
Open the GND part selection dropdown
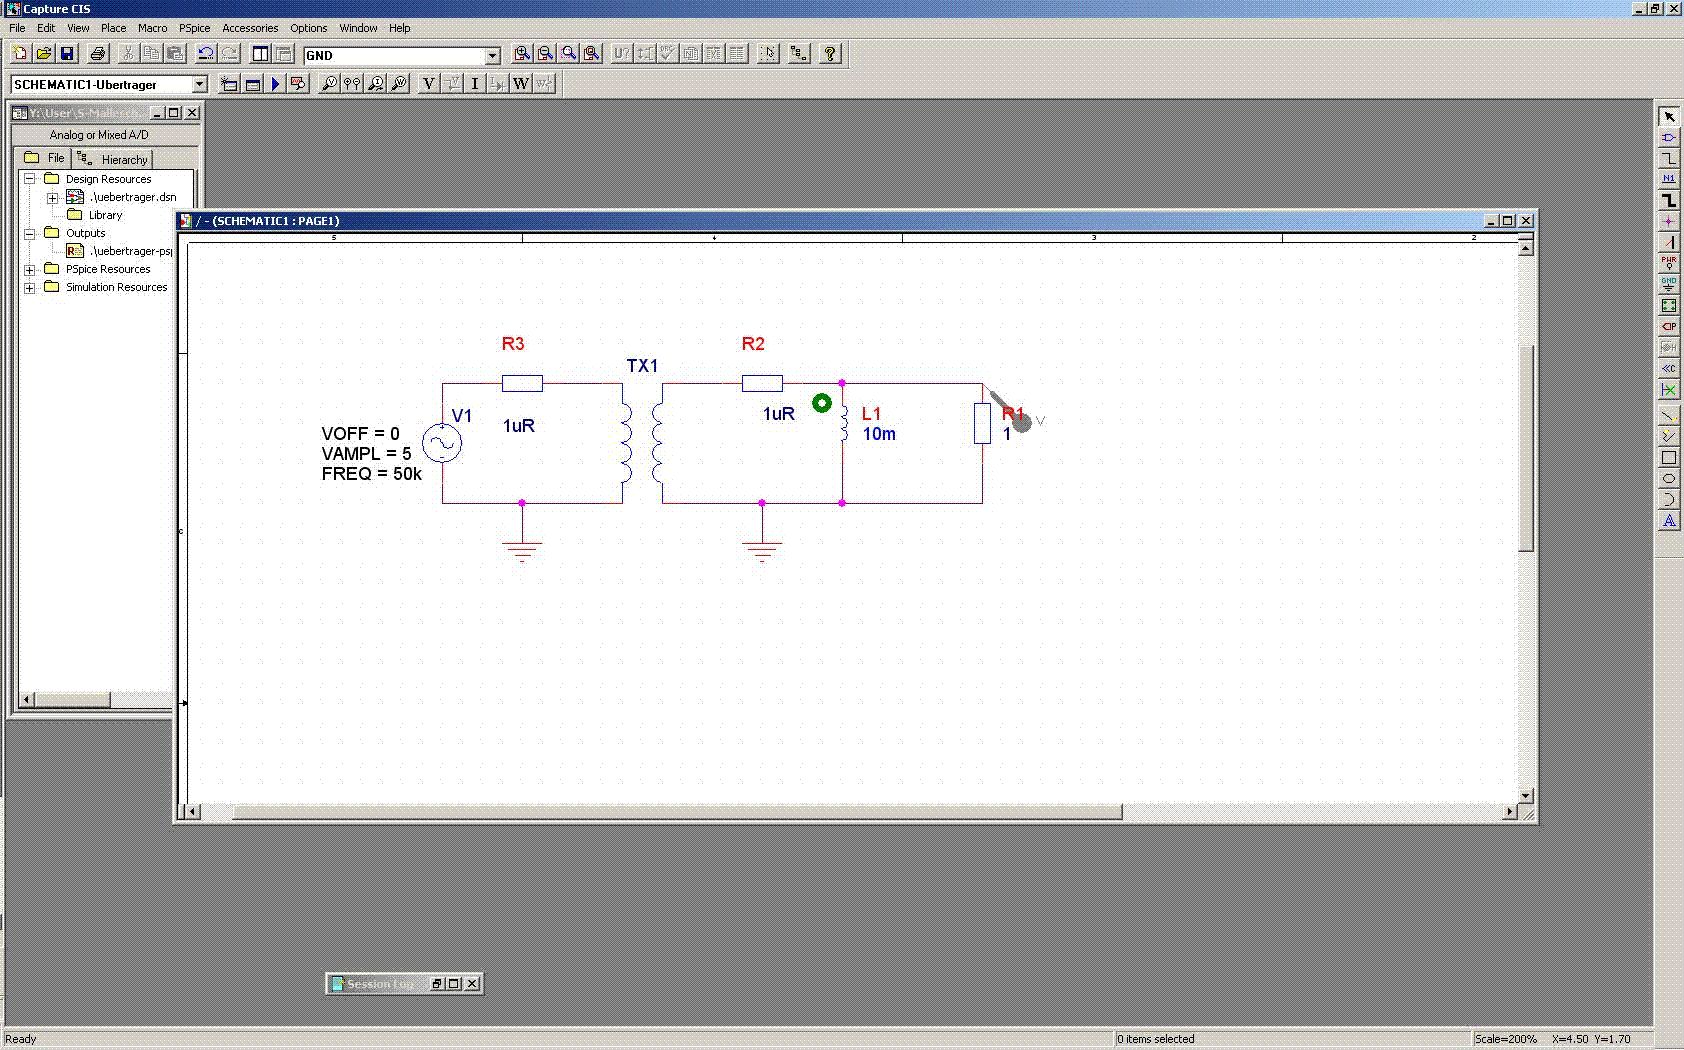point(492,56)
